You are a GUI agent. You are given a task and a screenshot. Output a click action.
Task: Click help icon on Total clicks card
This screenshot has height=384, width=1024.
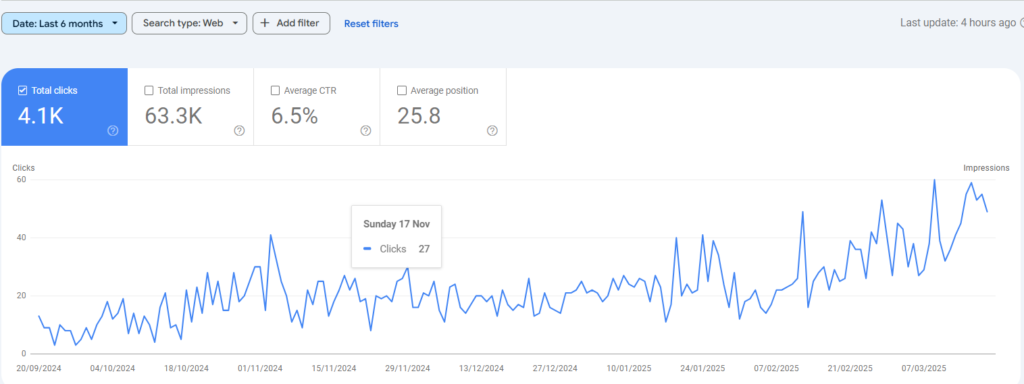113,131
